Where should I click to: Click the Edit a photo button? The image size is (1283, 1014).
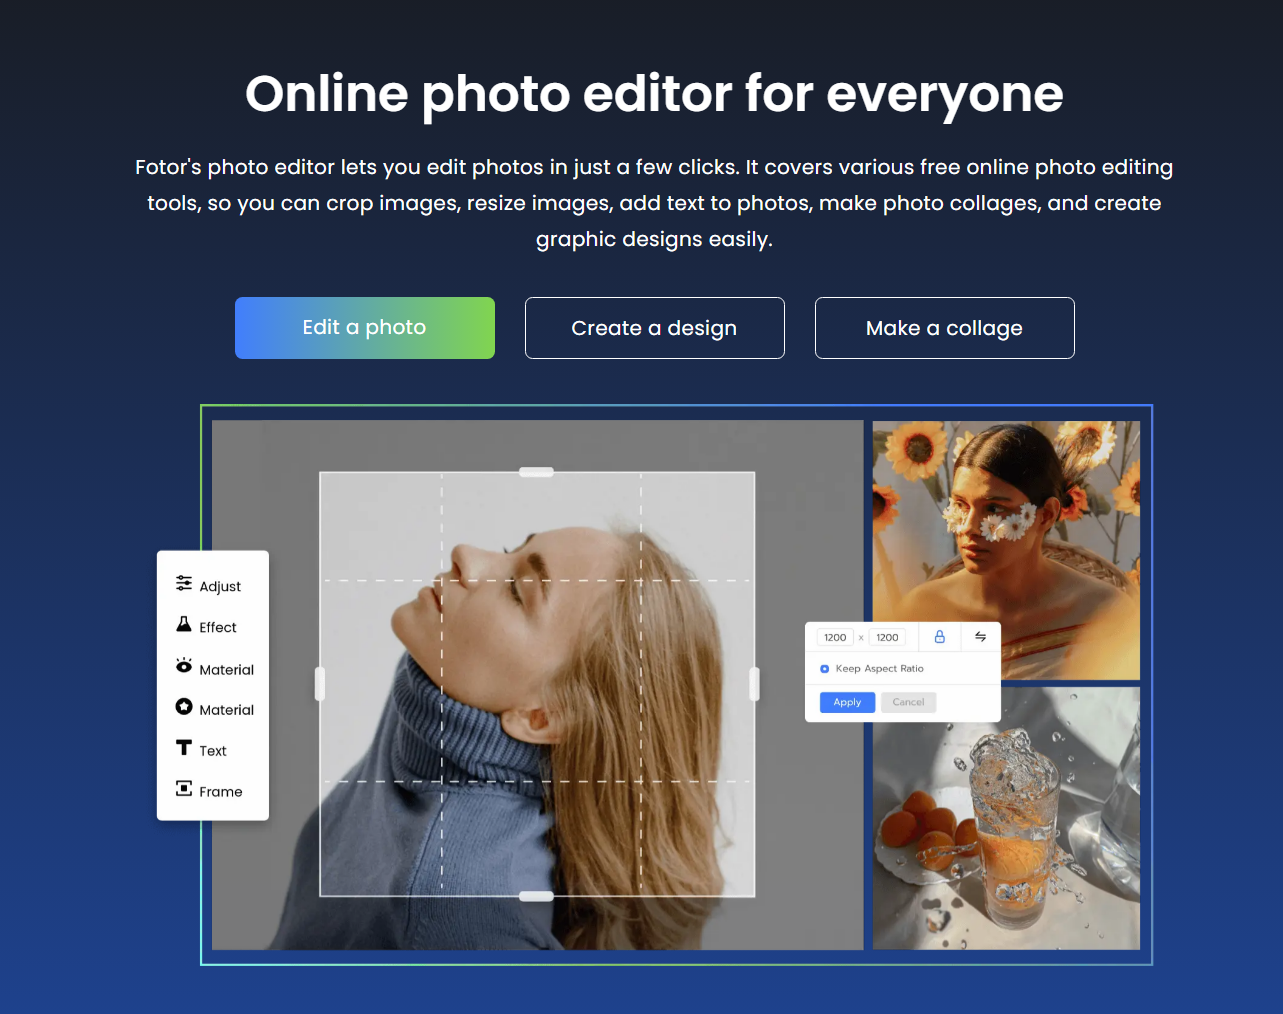365,328
